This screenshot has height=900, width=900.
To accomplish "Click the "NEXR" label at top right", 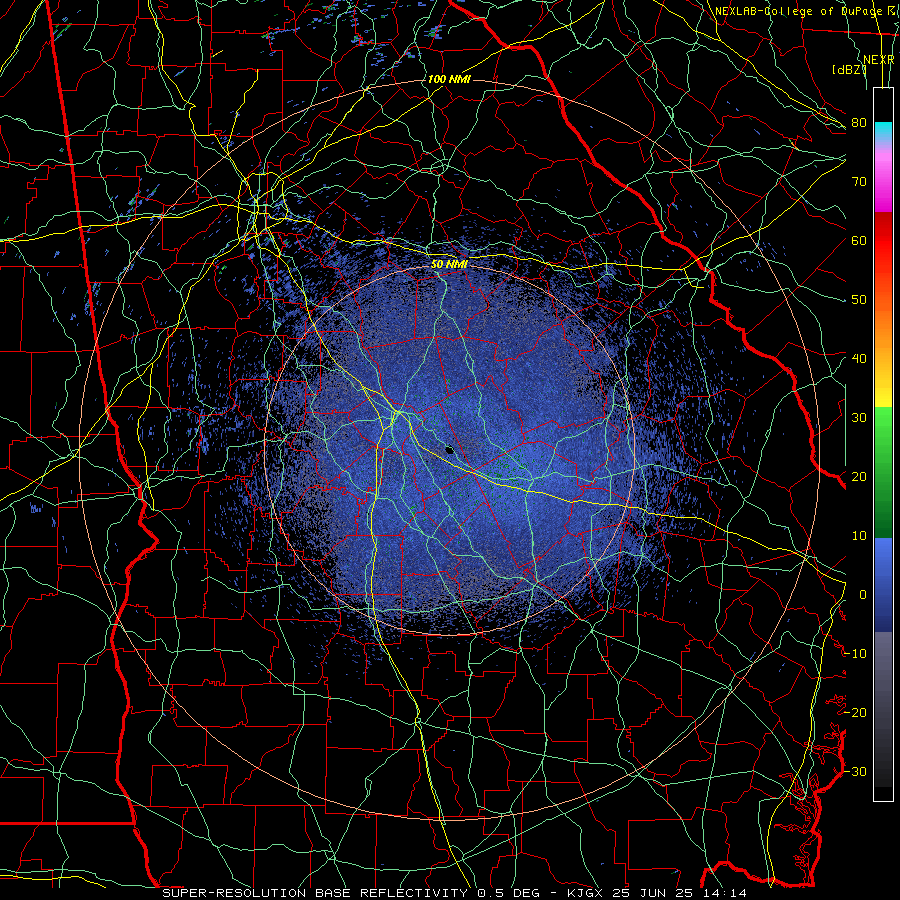I will point(878,60).
